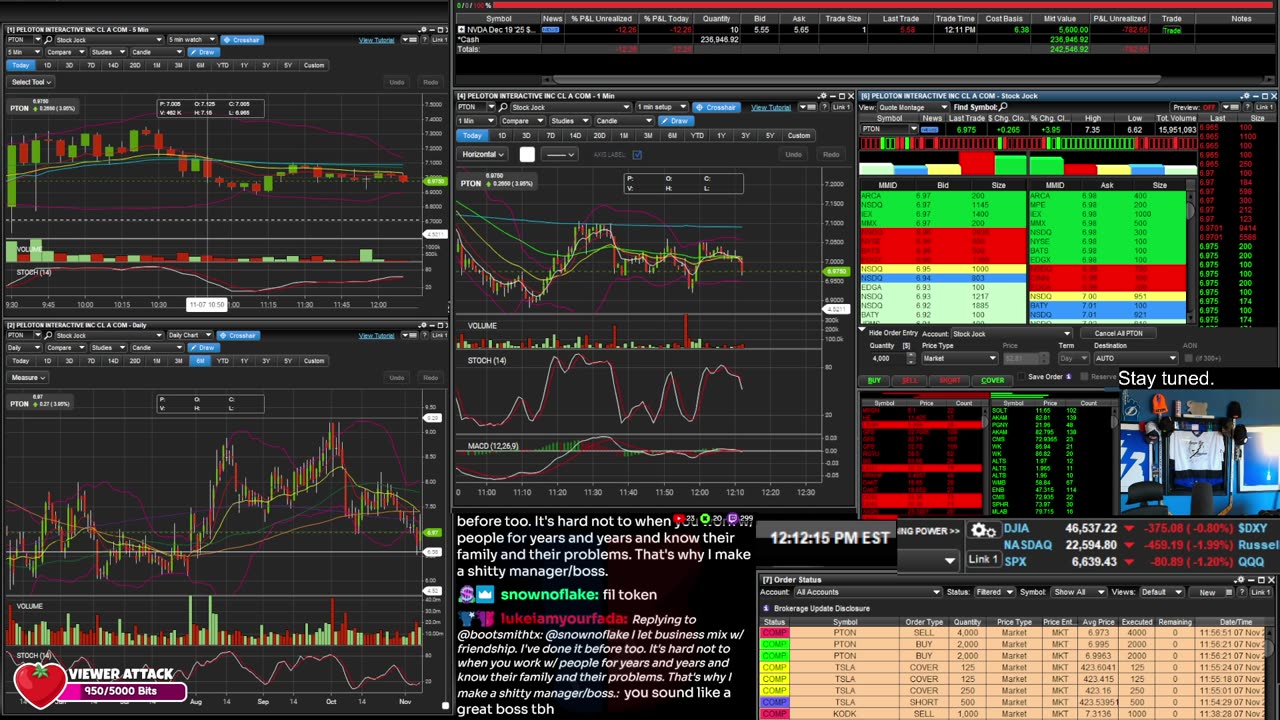The image size is (1280, 720).
Task: Select 6M range tab in Daily chart
Action: pyautogui.click(x=200, y=360)
